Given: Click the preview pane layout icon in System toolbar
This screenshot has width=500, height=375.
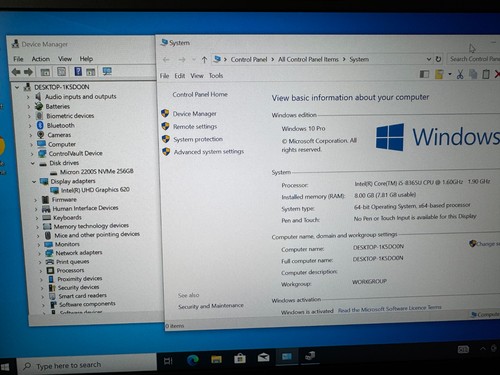Looking at the screenshot, I should pyautogui.click(x=424, y=74).
